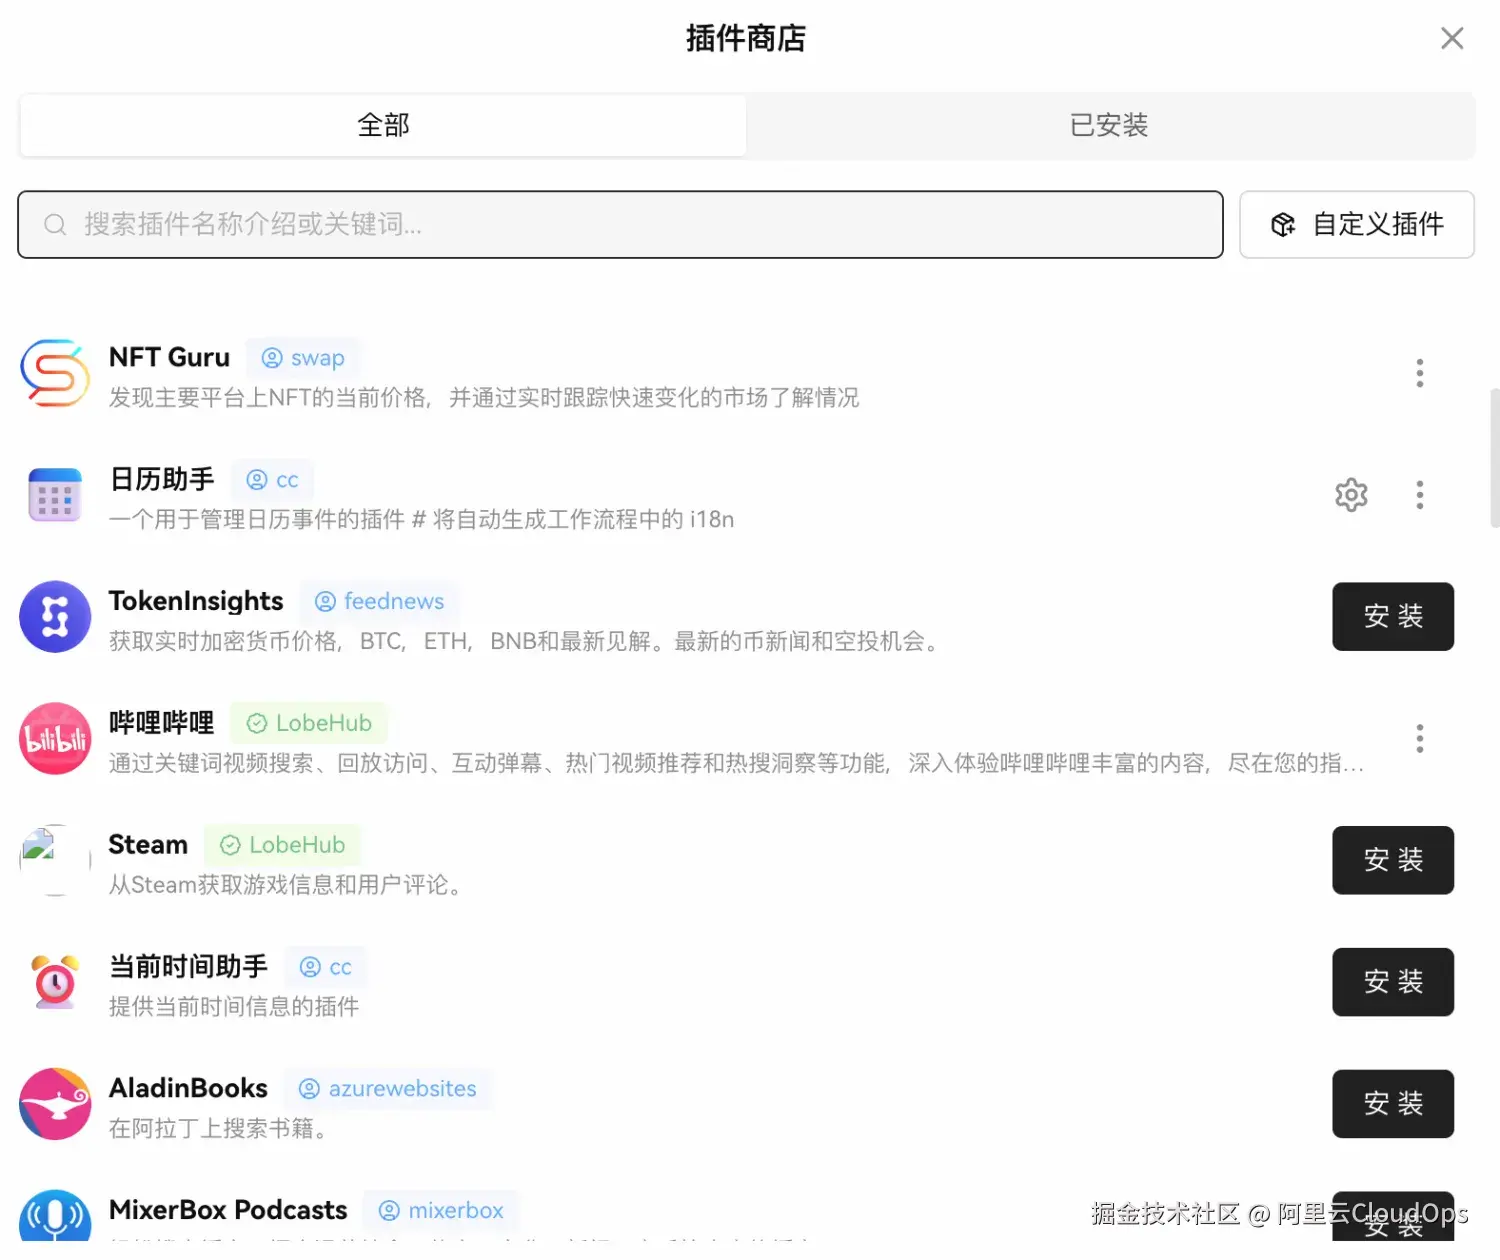Viewport: 1500px width, 1260px height.
Task: Click the Steam plugin thumbnail
Action: tap(55, 860)
